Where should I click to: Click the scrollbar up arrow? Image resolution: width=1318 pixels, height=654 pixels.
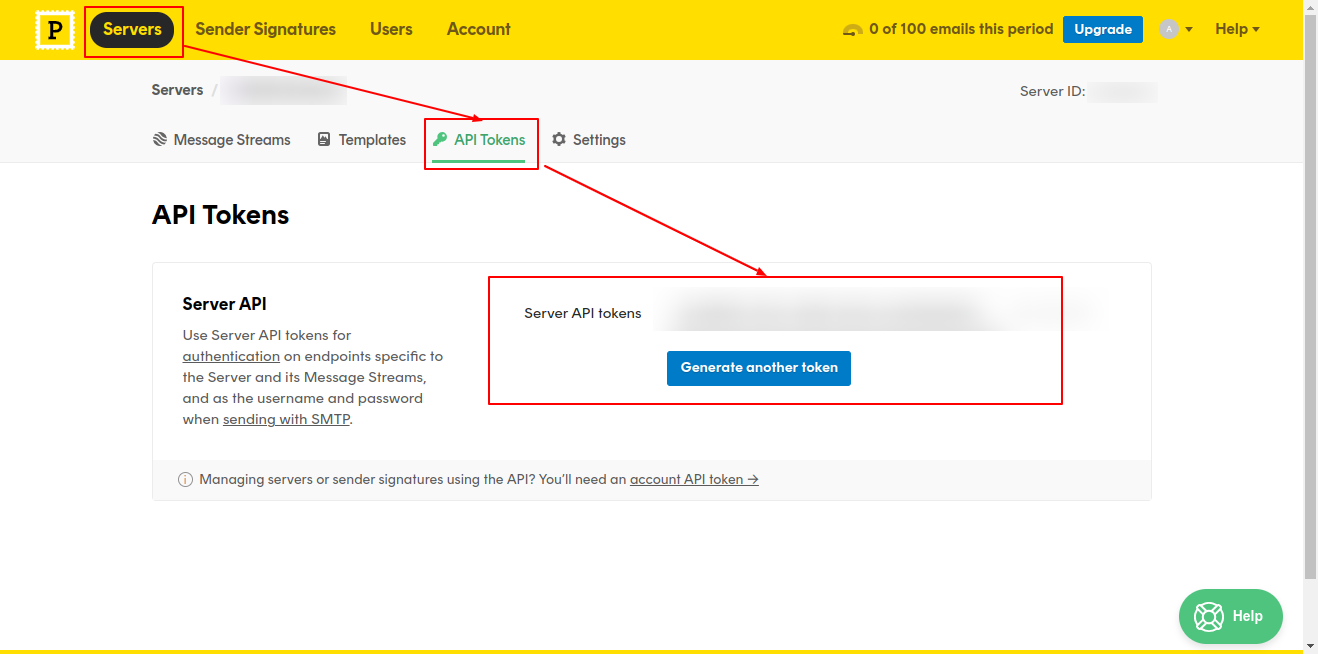[1311, 6]
